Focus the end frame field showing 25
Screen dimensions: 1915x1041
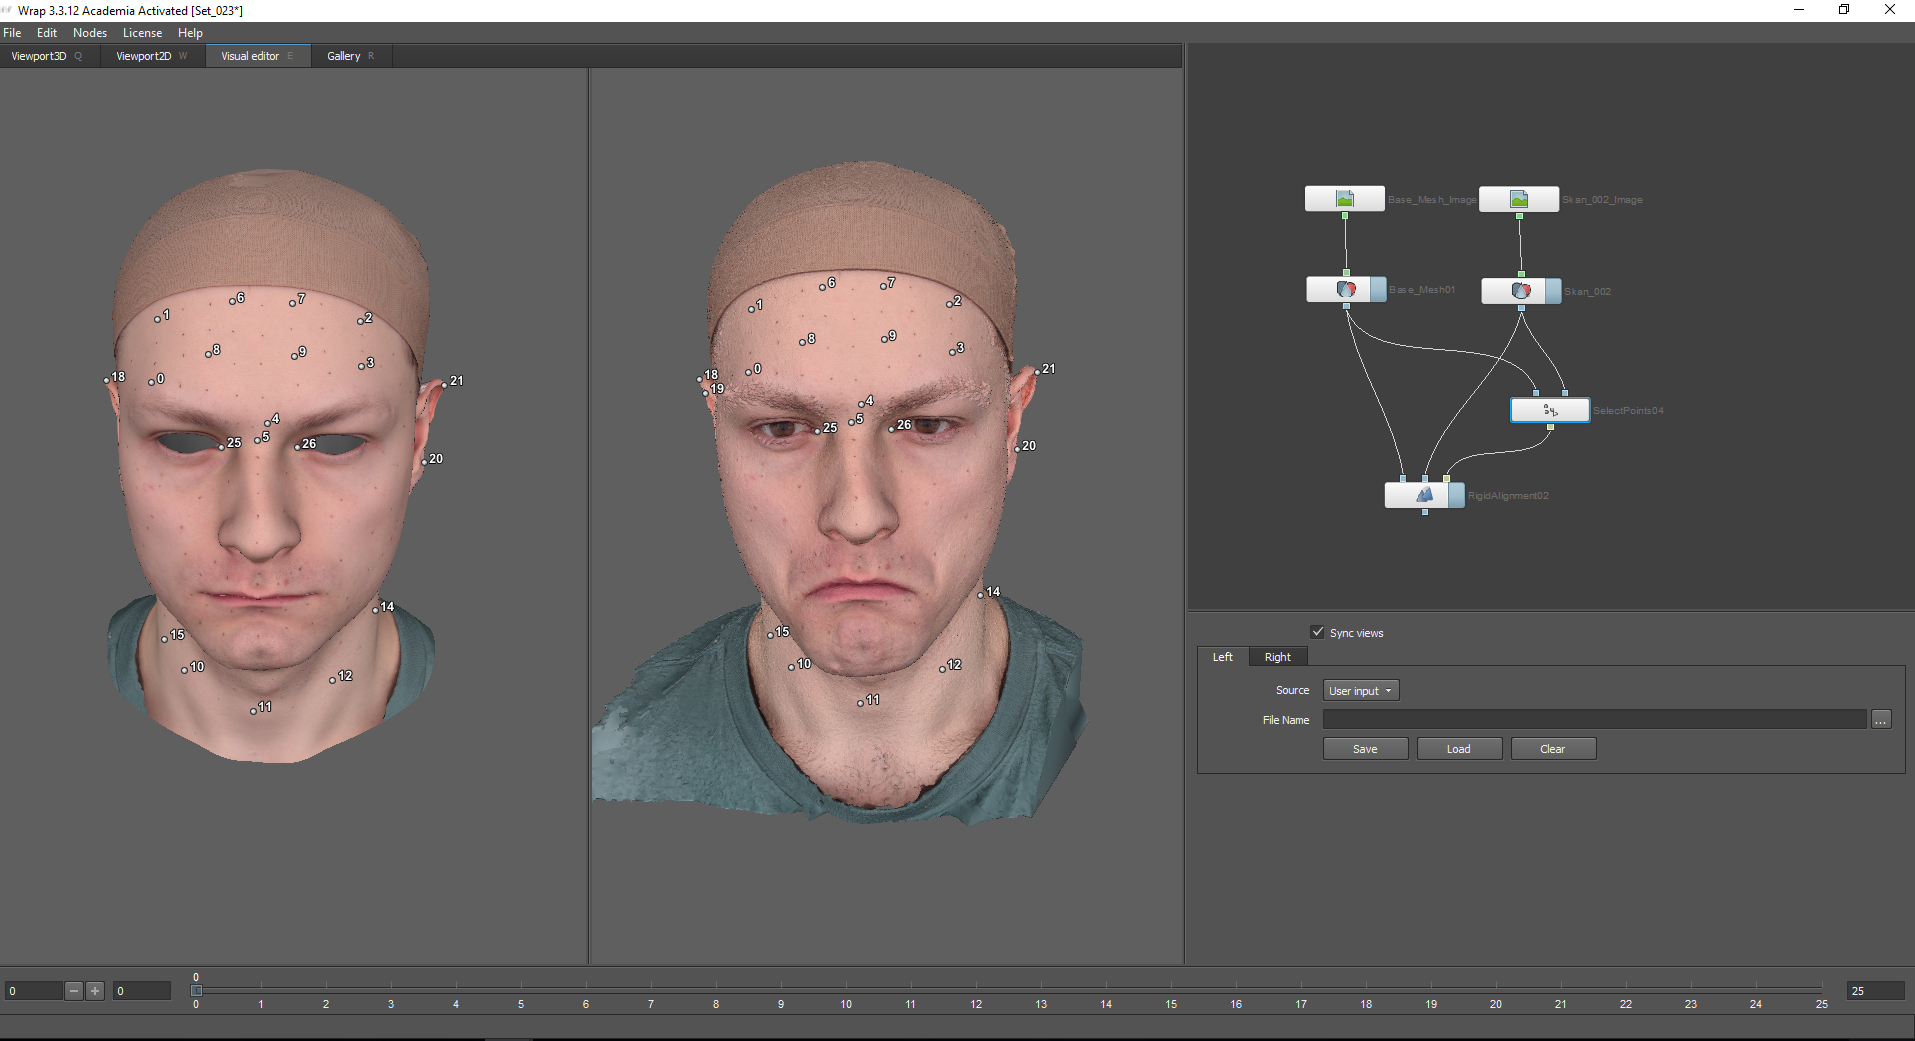[x=1875, y=991]
